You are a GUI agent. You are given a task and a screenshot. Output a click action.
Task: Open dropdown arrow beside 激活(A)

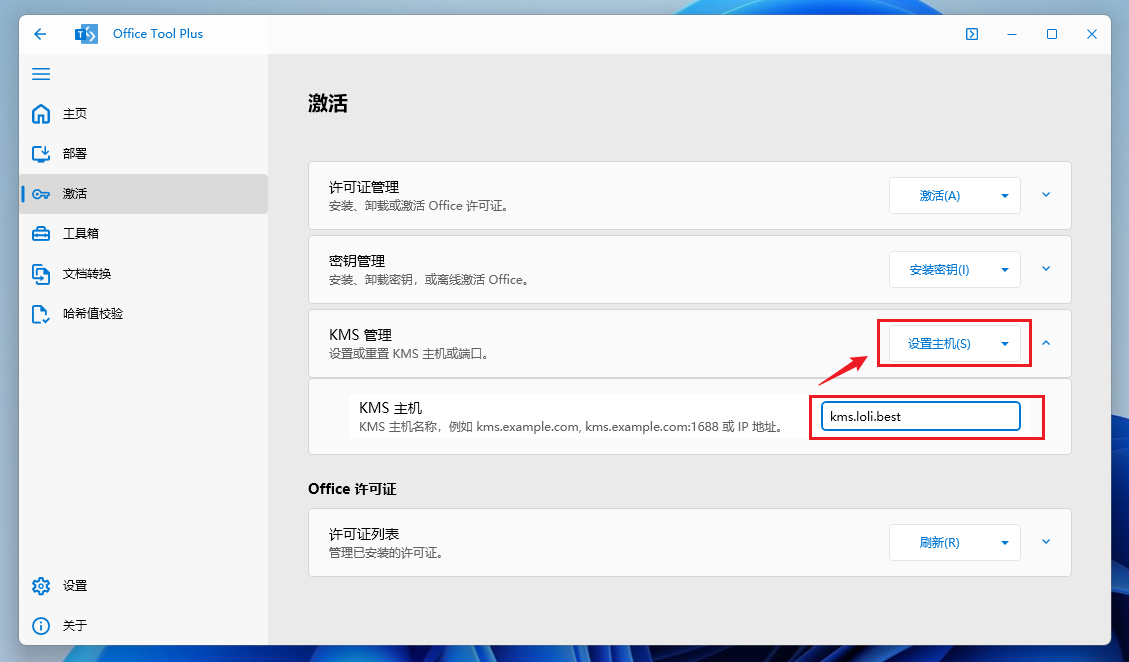[x=1005, y=196]
